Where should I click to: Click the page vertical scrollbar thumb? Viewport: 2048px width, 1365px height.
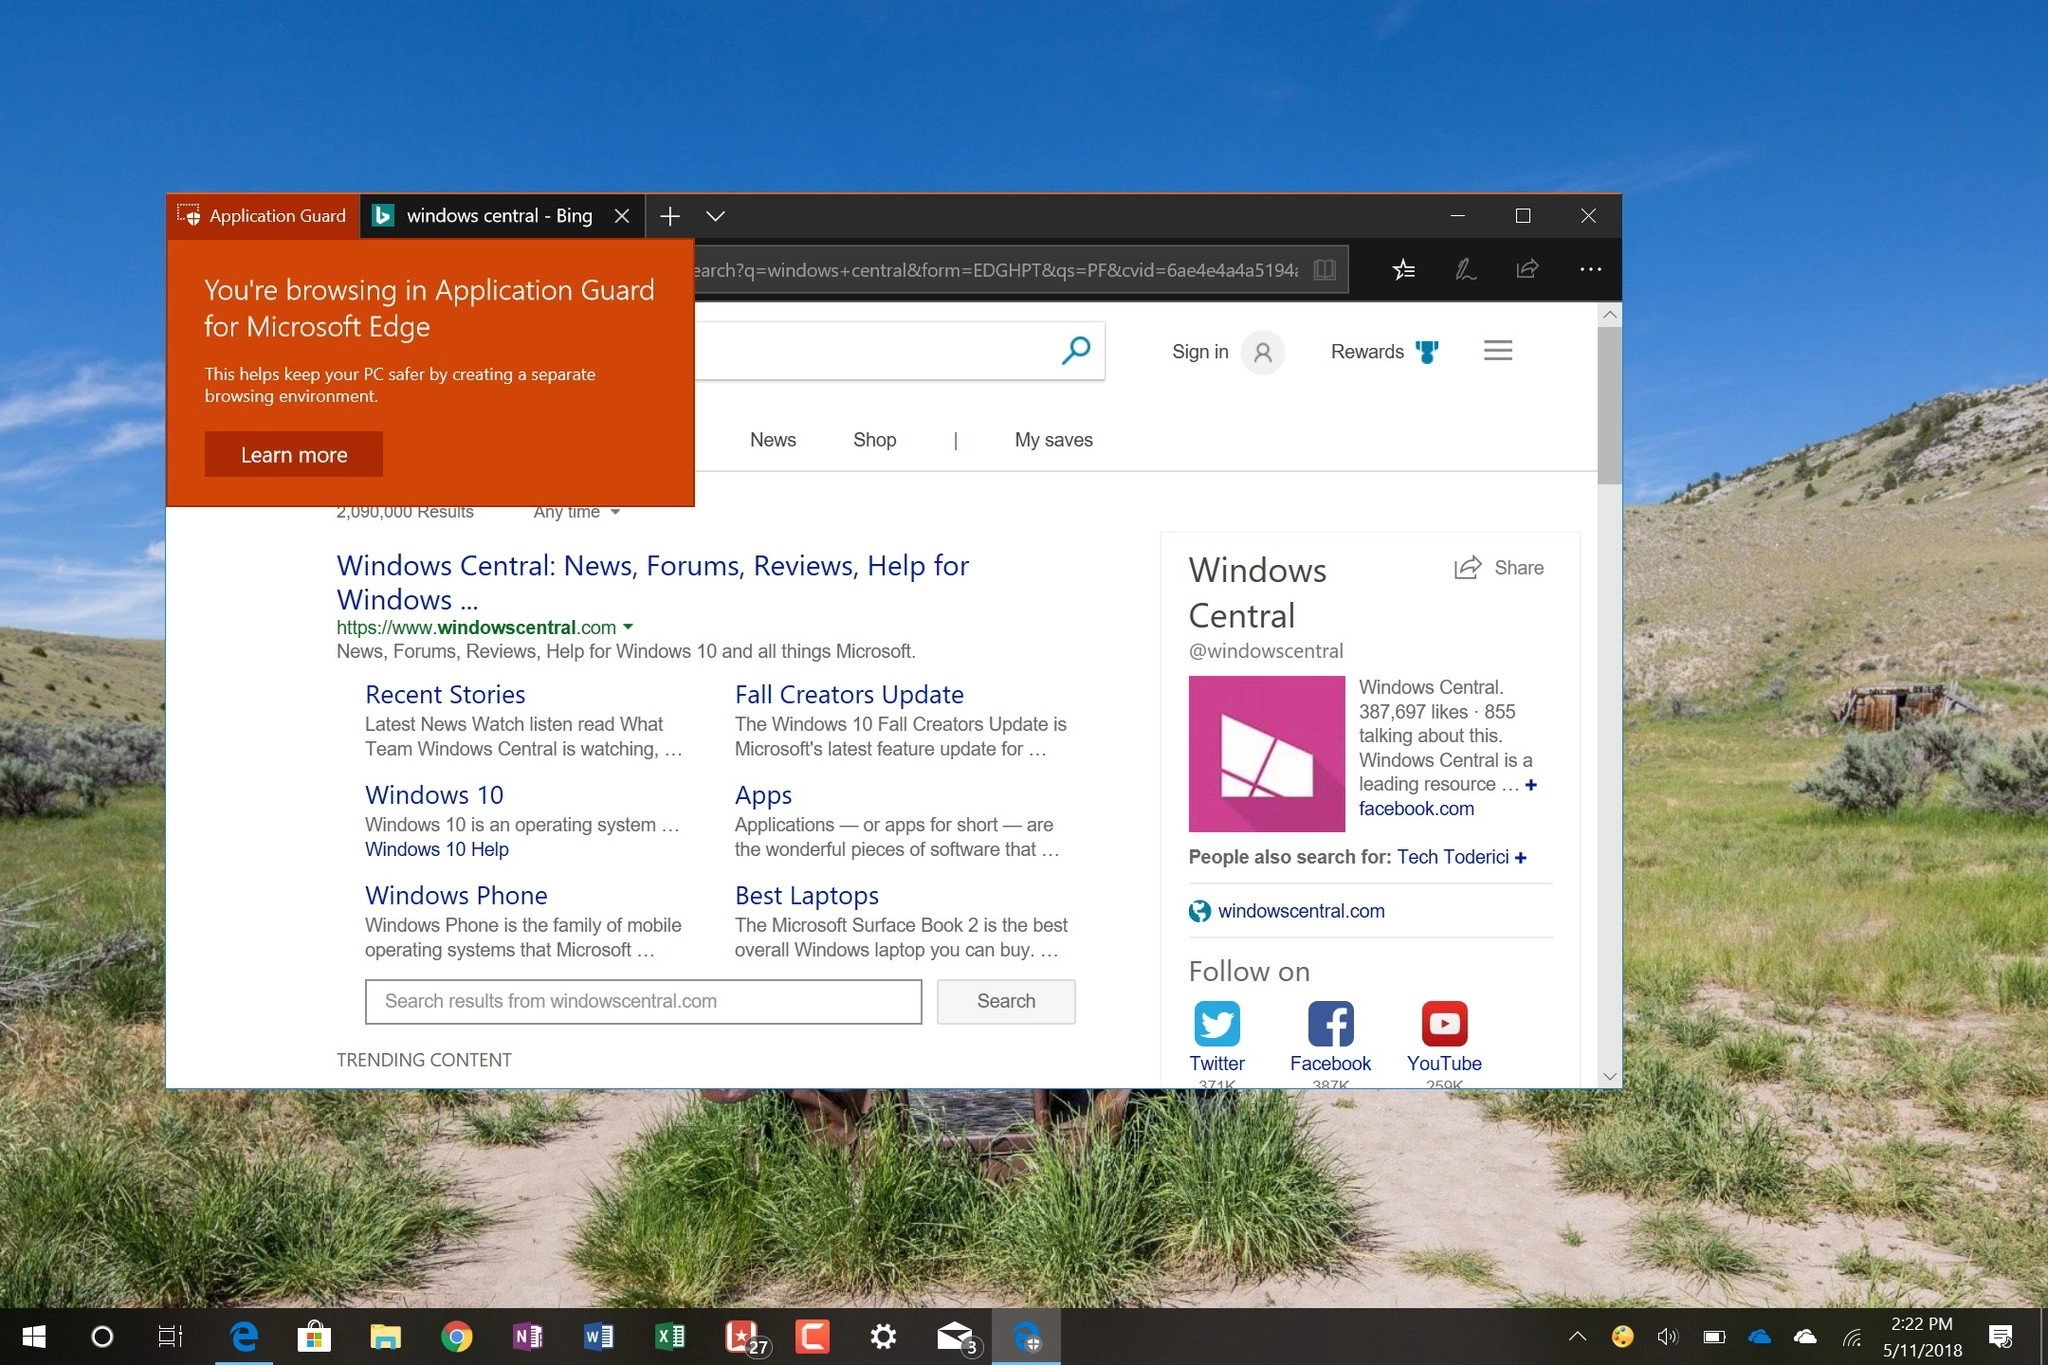tap(1609, 405)
